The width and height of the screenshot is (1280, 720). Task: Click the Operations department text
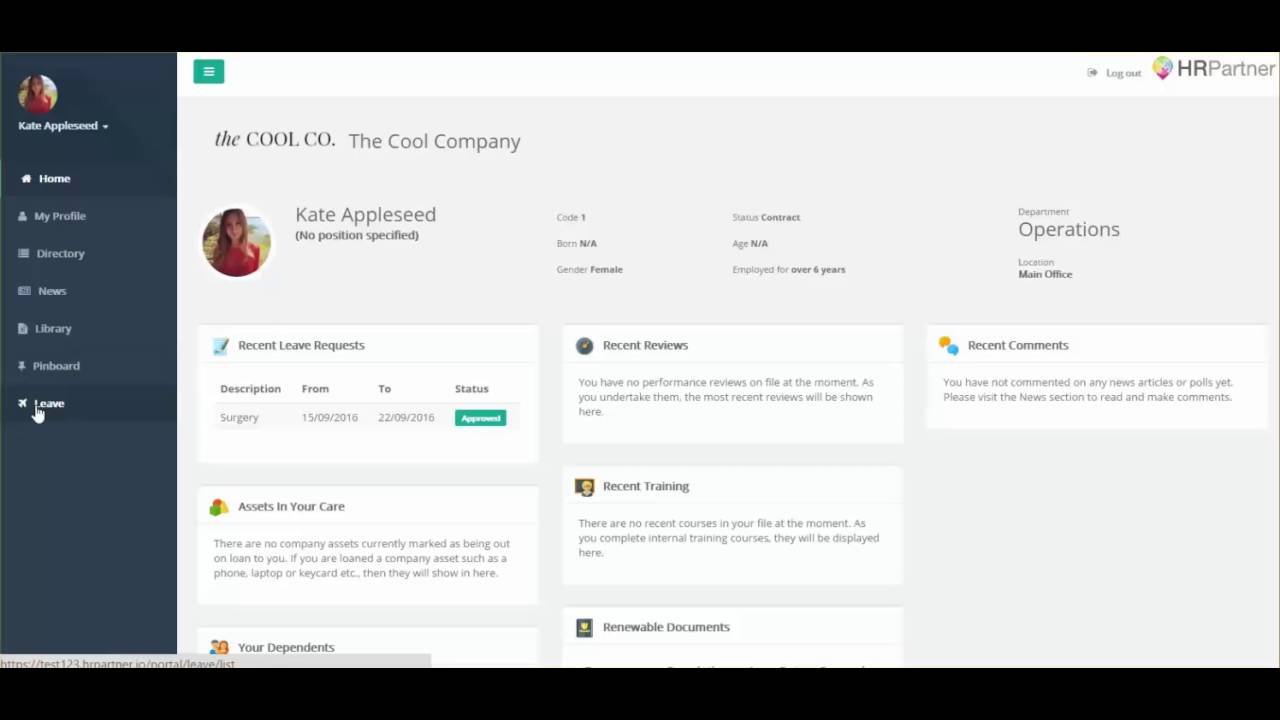(1069, 229)
